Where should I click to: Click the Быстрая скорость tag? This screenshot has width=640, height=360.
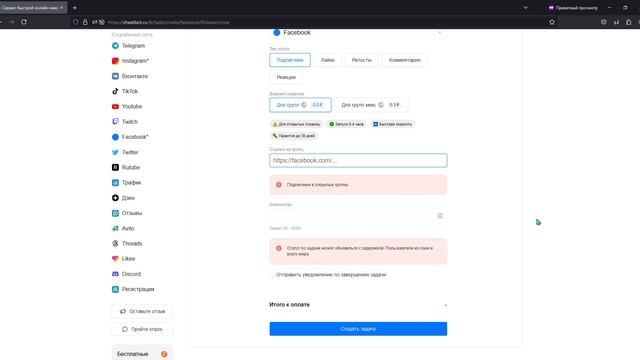[x=392, y=124]
